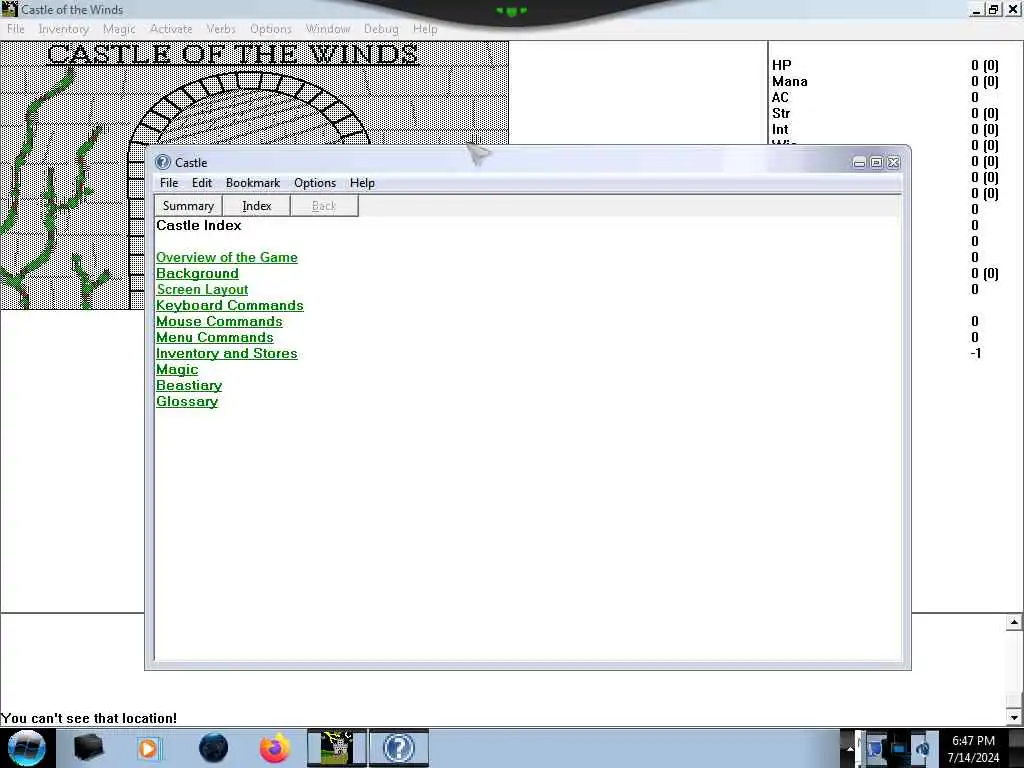Screen dimensions: 1024x768
Task: Click the message log scroll-up arrow
Action: pos(1014,622)
